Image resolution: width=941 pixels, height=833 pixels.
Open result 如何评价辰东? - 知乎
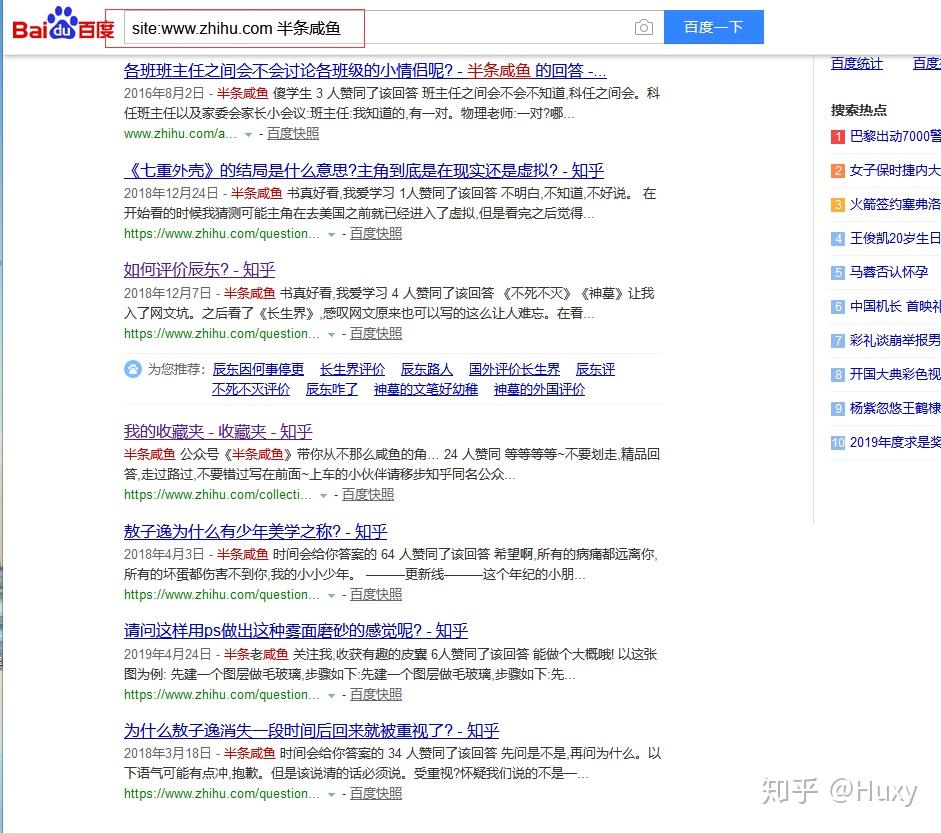point(199,270)
